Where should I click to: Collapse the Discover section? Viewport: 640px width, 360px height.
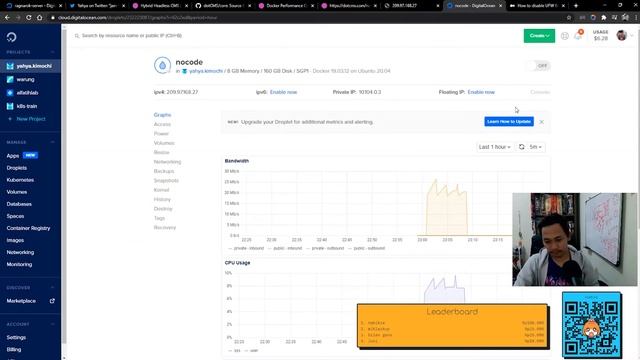point(53,288)
